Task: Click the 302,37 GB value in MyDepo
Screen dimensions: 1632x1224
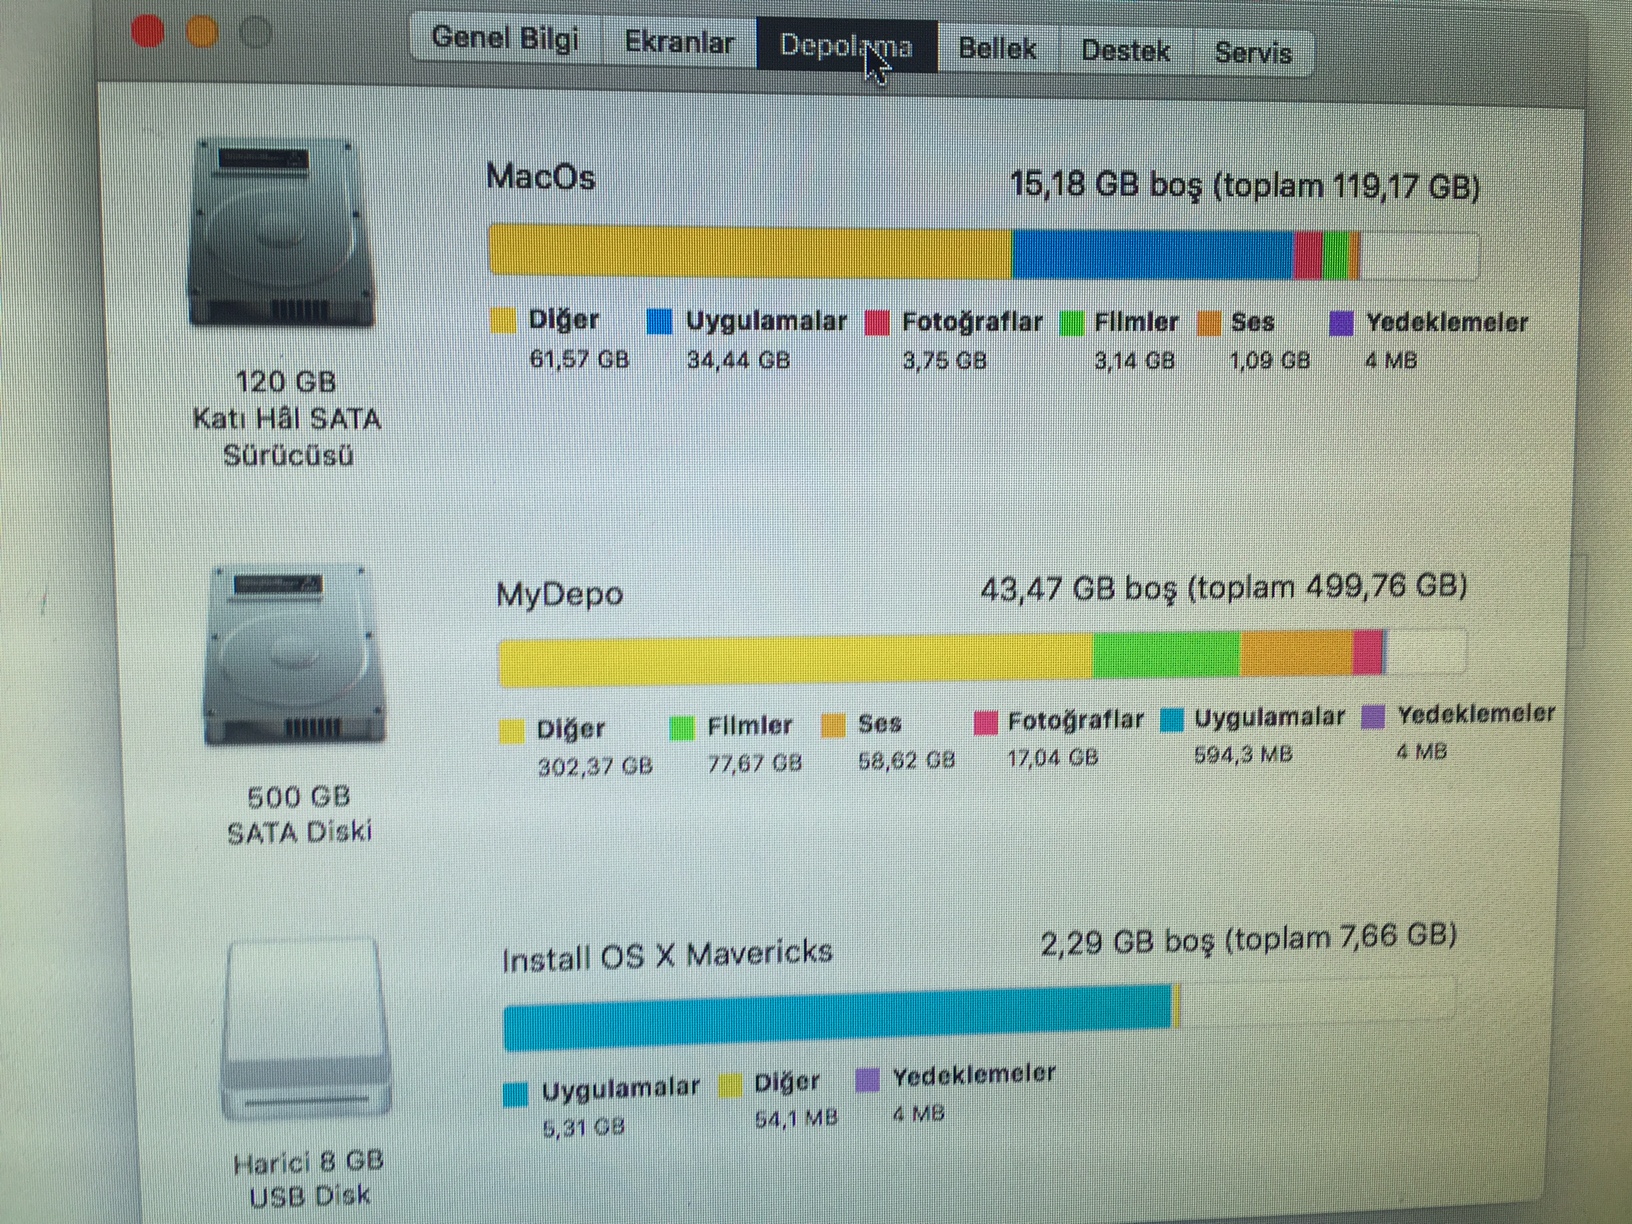Action: (x=595, y=767)
